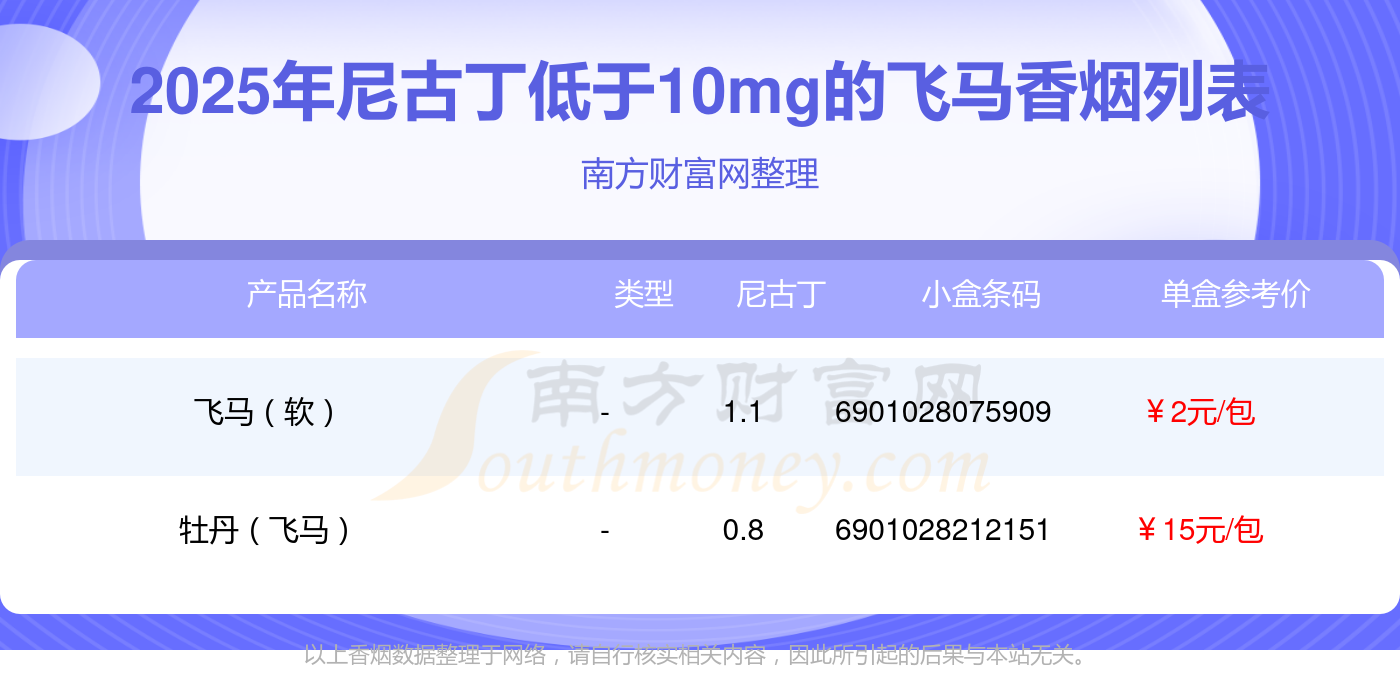Select the 类型 column header
This screenshot has width=1400, height=700.
point(643,294)
